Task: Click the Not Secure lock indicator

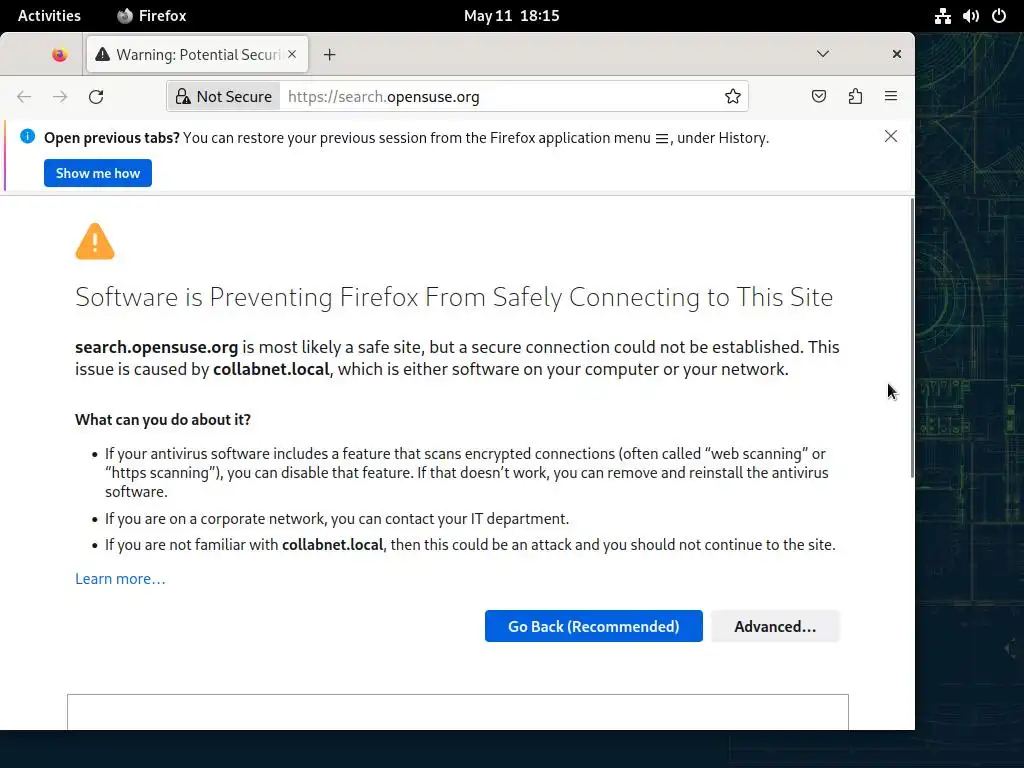Action: click(224, 97)
